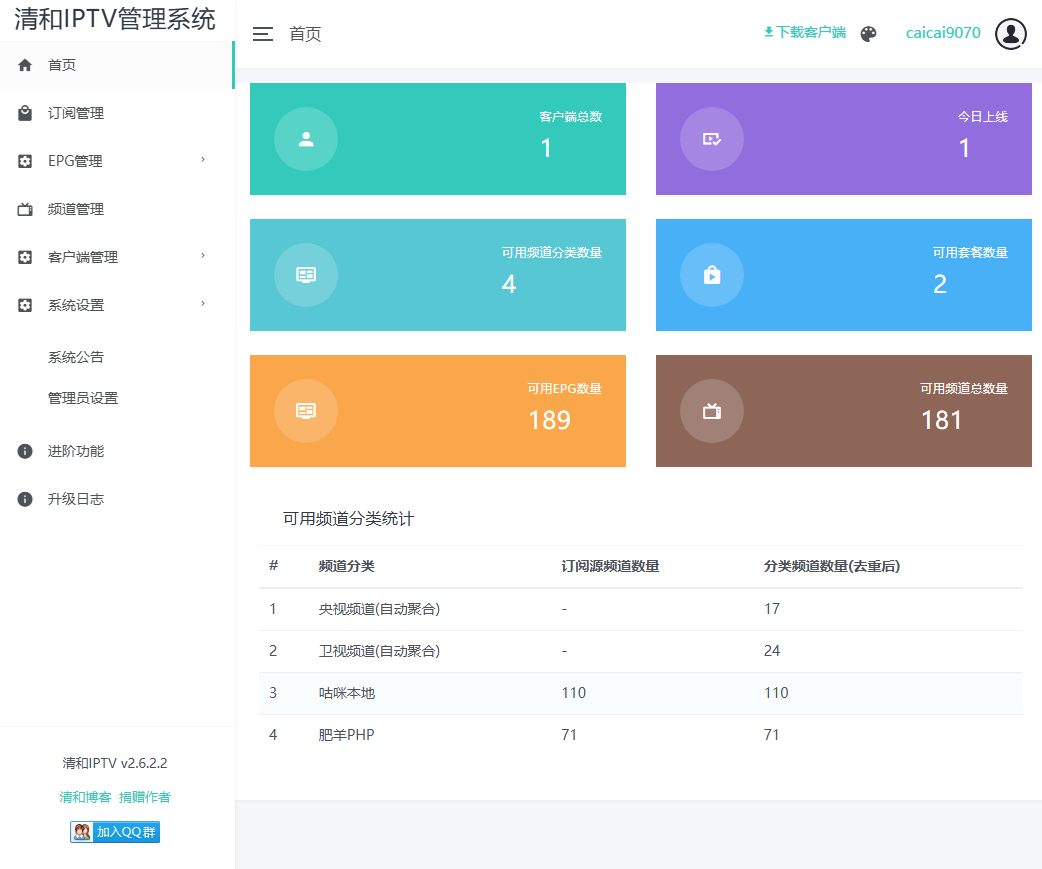
Task: Click the available packages bag icon
Action: (x=711, y=275)
